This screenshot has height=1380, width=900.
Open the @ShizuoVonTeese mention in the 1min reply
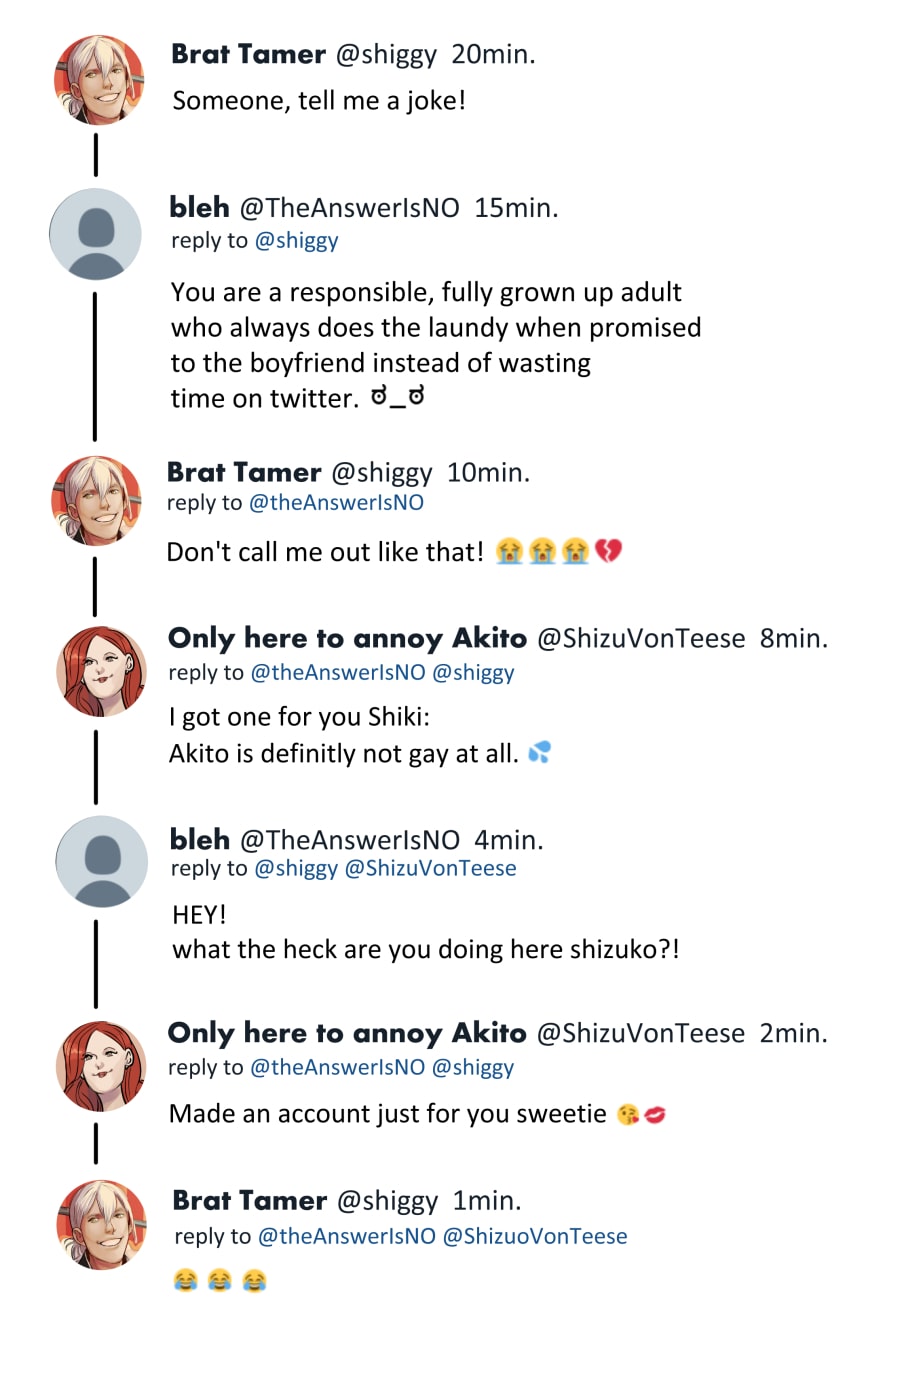pyautogui.click(x=534, y=1236)
